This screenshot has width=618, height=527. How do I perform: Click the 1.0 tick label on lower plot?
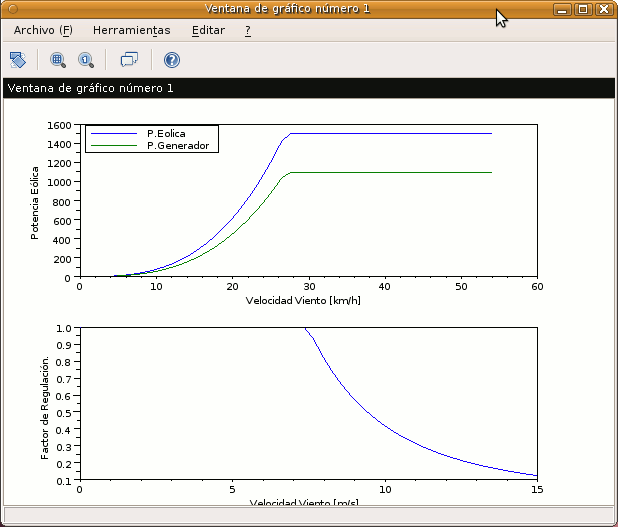pos(63,328)
